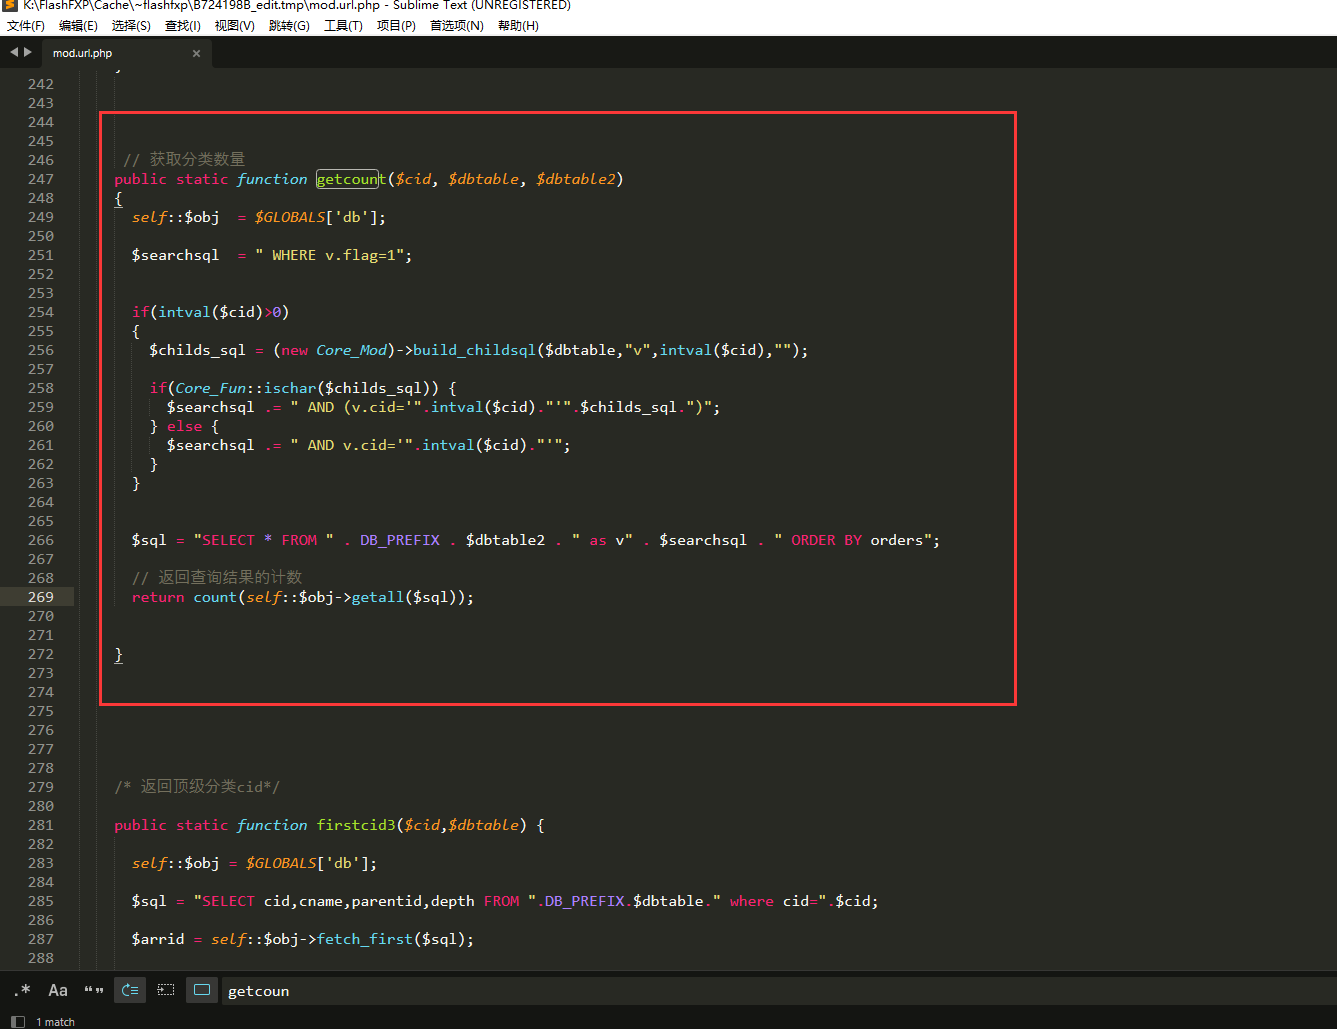Screen dimensions: 1337x1029
Task: Toggle whole word matching option
Action: click(94, 990)
